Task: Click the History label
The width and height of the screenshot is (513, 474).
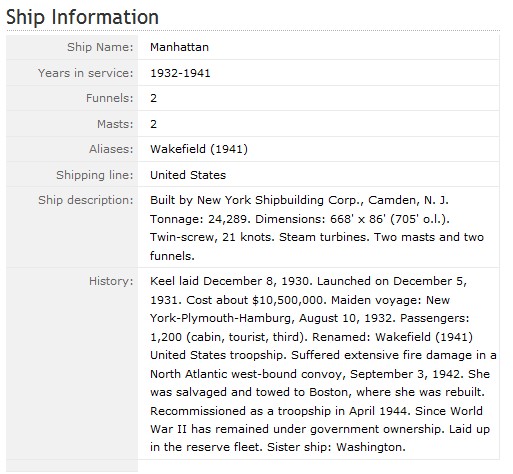Action: pyautogui.click(x=111, y=281)
